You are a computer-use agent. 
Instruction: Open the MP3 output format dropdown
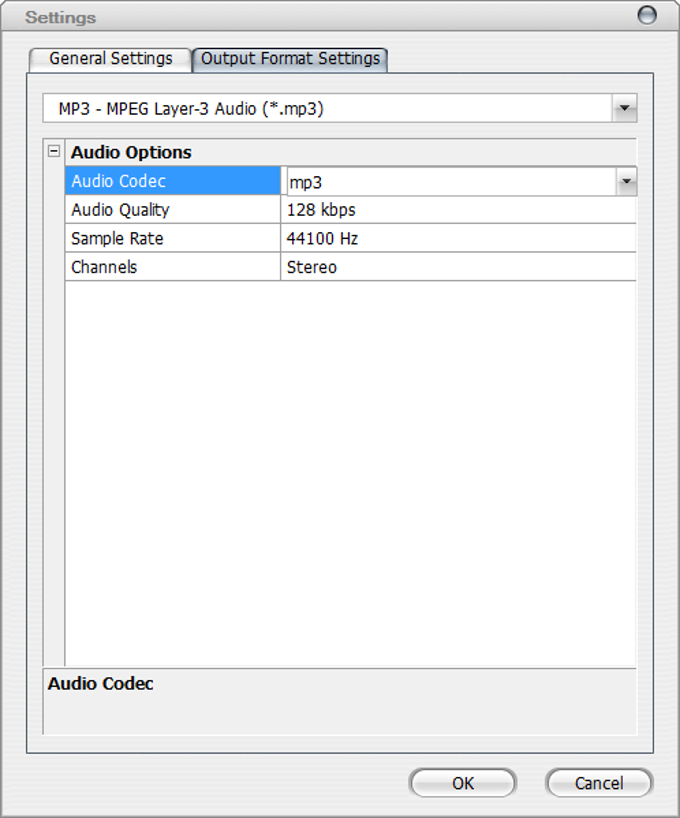click(340, 109)
